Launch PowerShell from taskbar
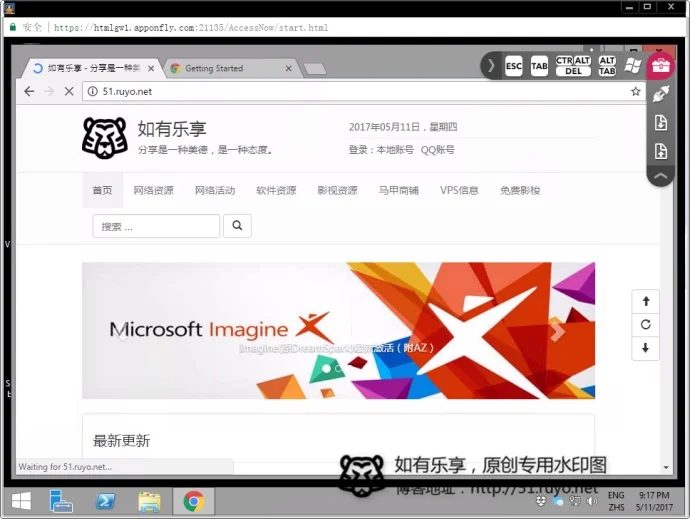Image resolution: width=690 pixels, height=519 pixels. pyautogui.click(x=106, y=501)
